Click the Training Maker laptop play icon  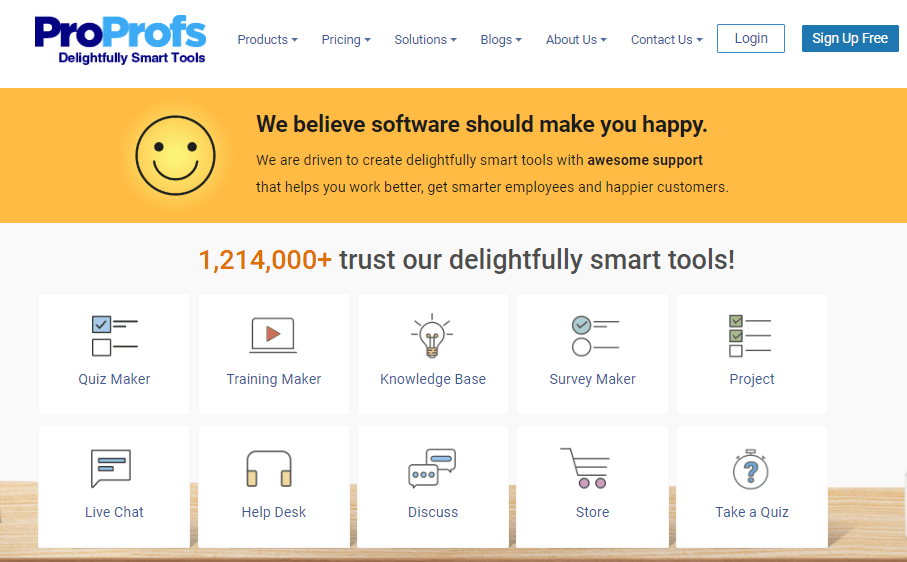[273, 335]
